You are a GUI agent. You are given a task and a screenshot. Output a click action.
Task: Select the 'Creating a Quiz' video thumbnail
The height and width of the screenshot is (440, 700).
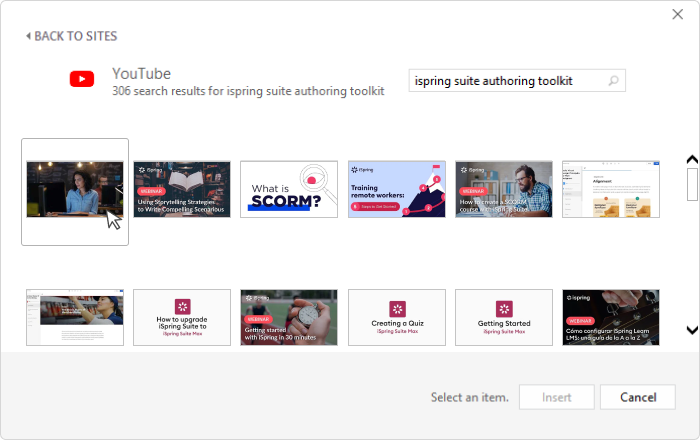coord(397,317)
